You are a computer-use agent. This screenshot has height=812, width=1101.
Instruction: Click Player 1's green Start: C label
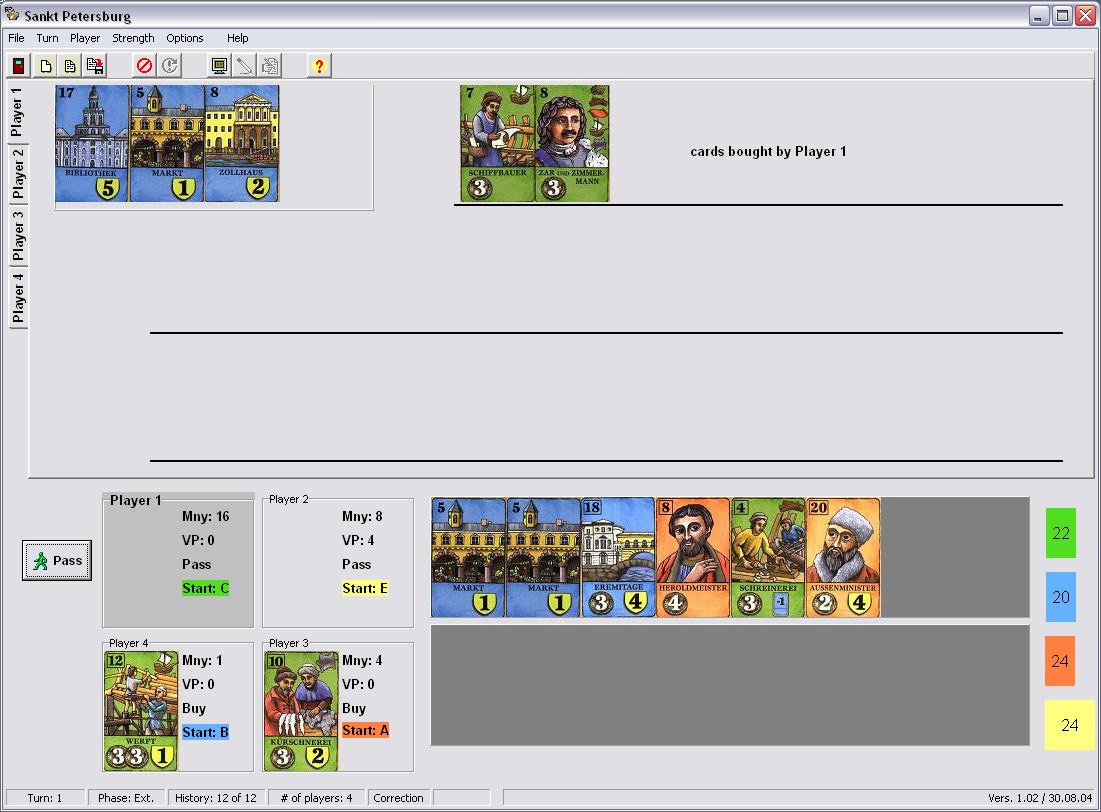[205, 588]
